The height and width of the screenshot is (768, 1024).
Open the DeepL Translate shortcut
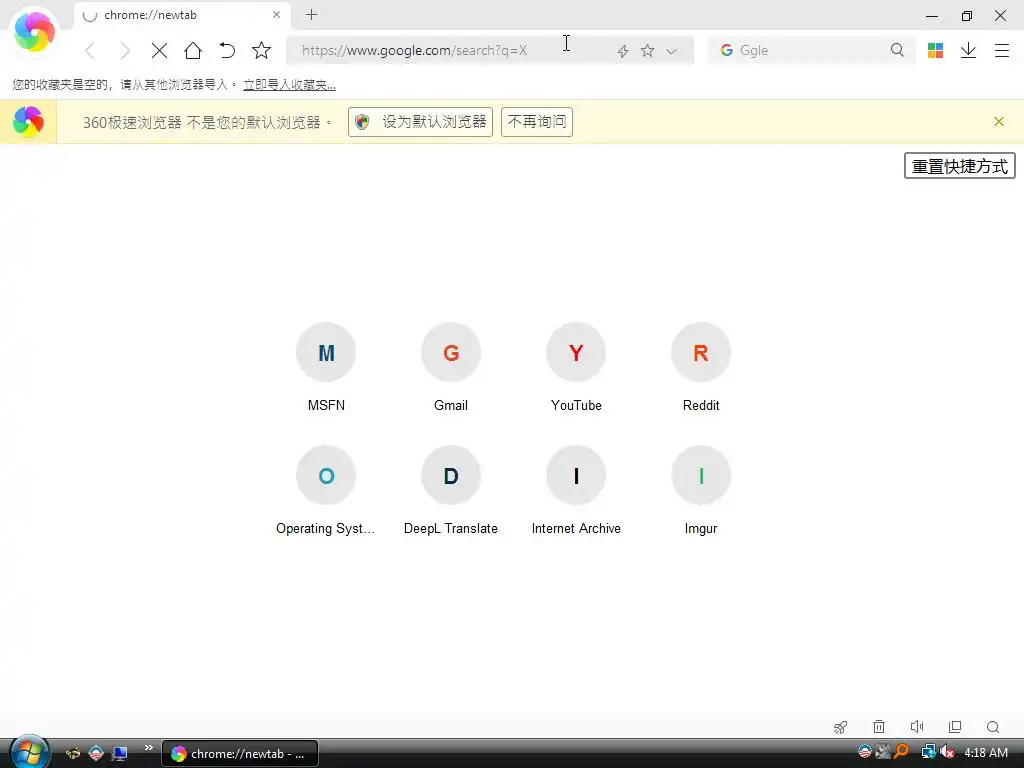pyautogui.click(x=451, y=490)
